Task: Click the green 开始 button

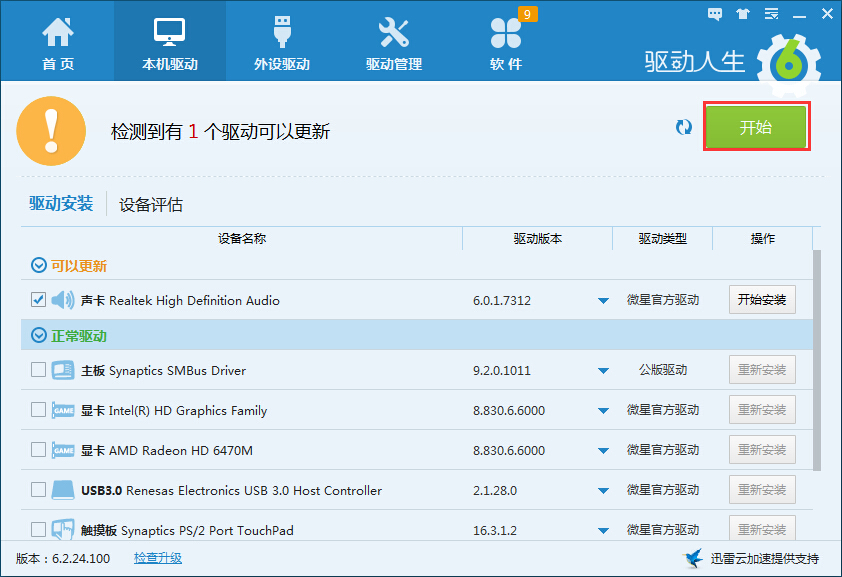Action: 756,127
